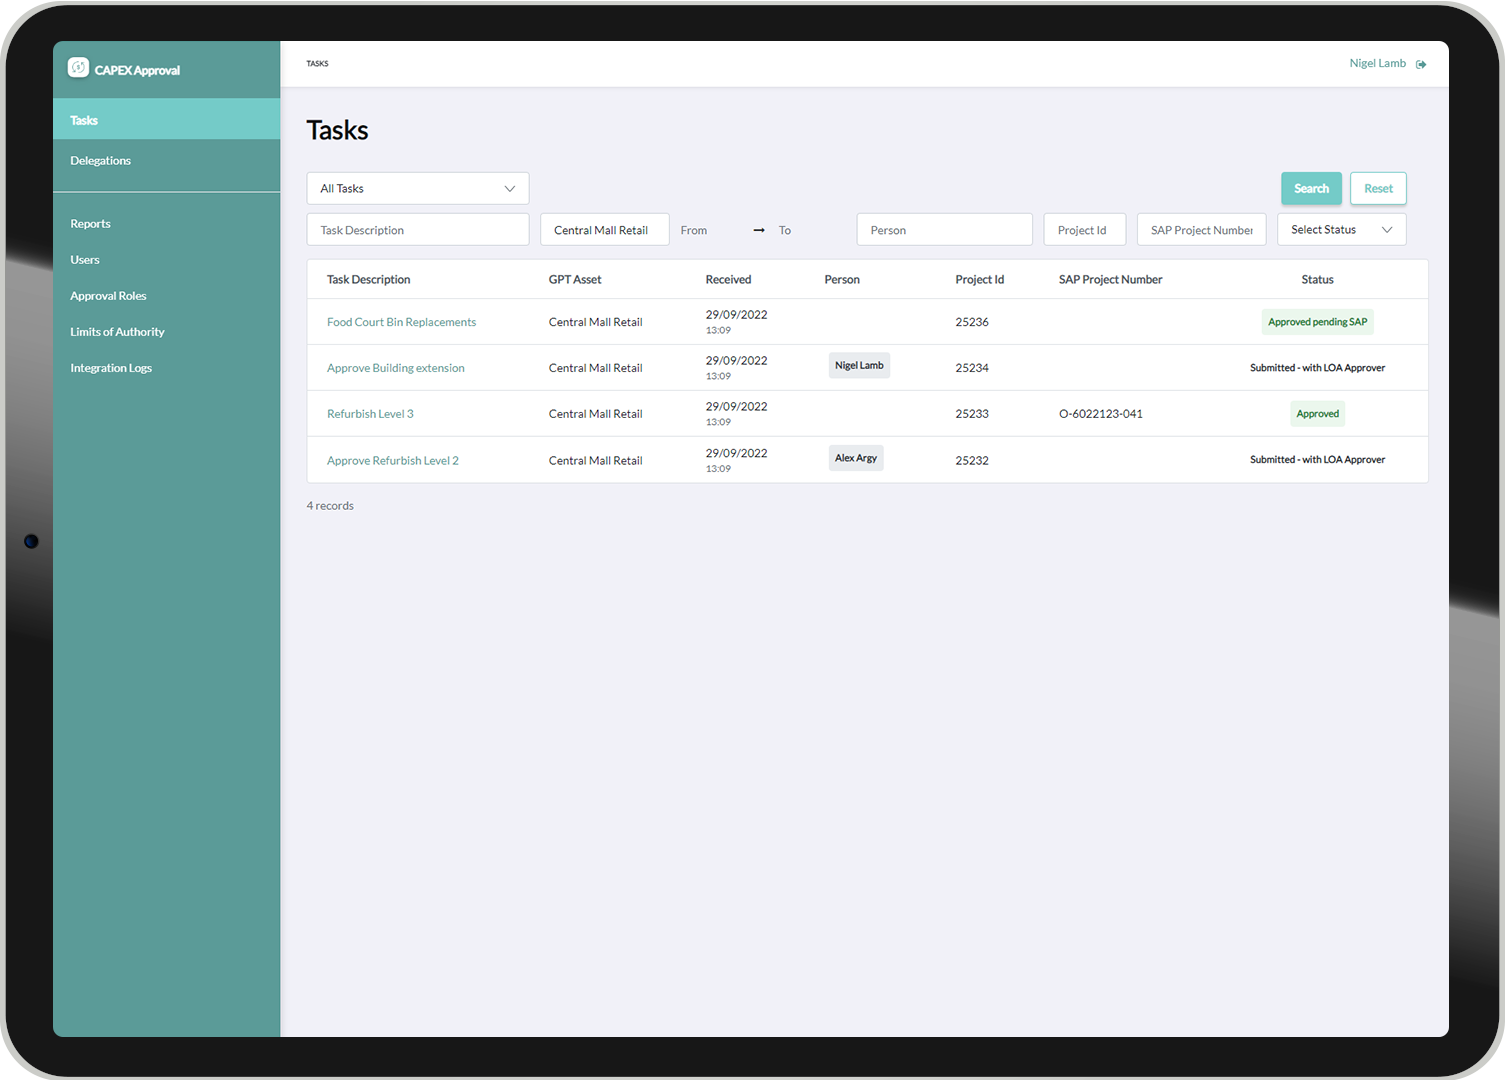
Task: Click the Person column header
Action: [x=842, y=280]
